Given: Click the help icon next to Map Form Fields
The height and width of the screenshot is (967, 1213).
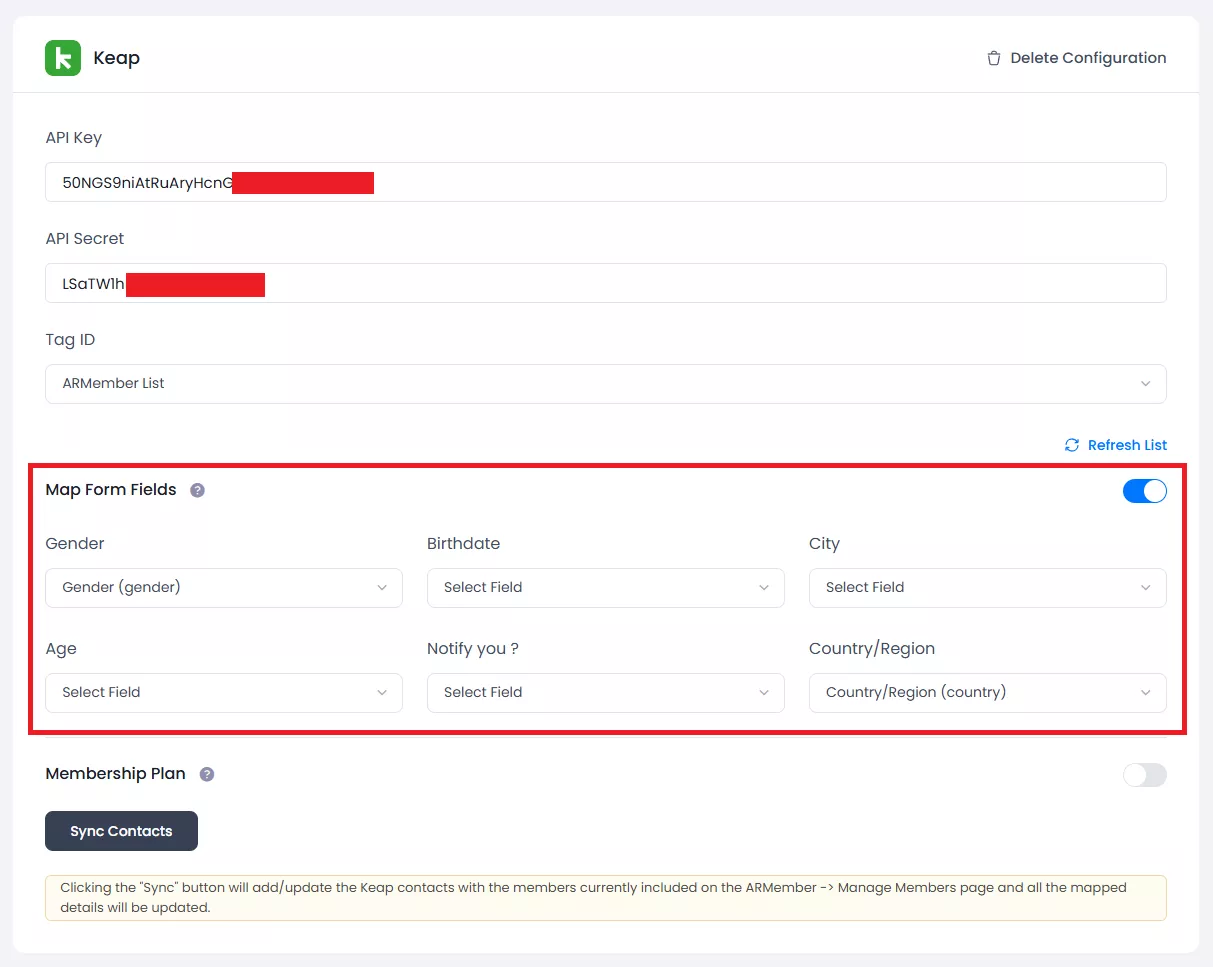Looking at the screenshot, I should (x=197, y=490).
